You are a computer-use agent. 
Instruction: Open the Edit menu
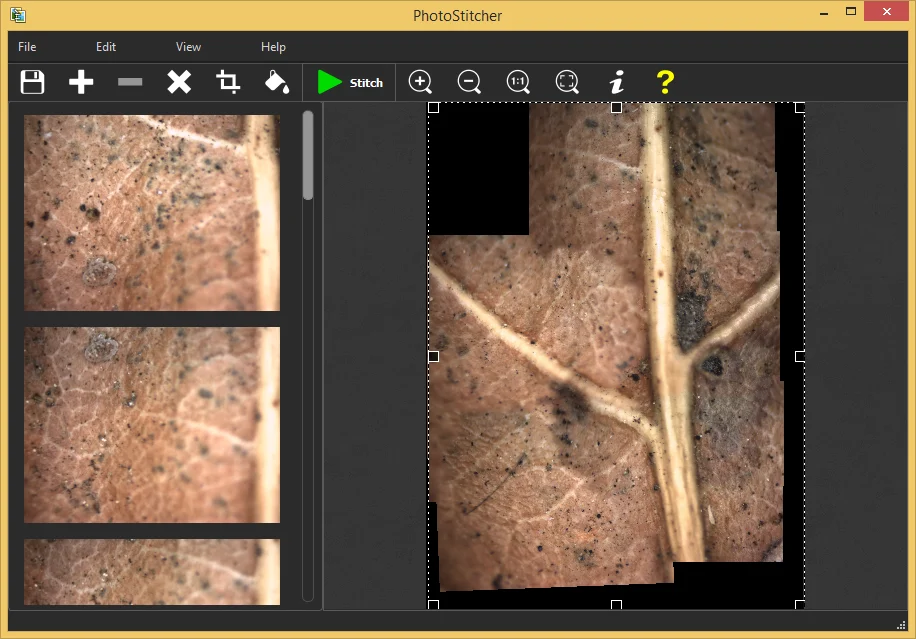[x=106, y=47]
